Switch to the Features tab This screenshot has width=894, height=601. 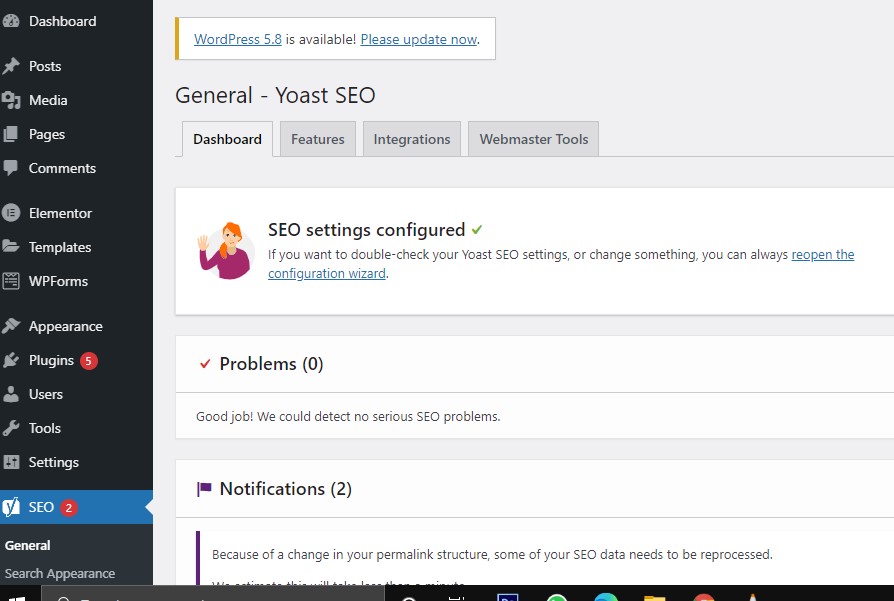pyautogui.click(x=317, y=139)
